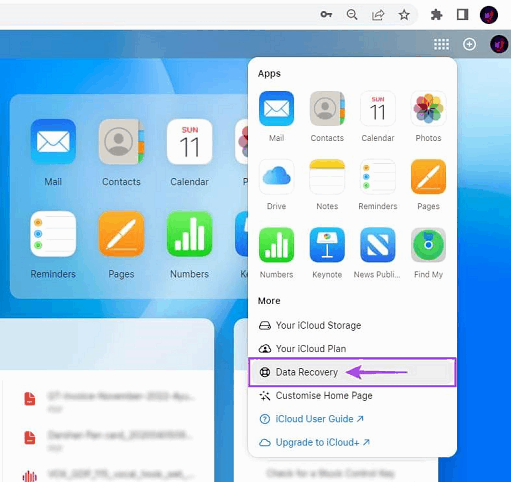511x482 pixels.
Task: Toggle the app launcher grid button
Action: click(x=441, y=44)
